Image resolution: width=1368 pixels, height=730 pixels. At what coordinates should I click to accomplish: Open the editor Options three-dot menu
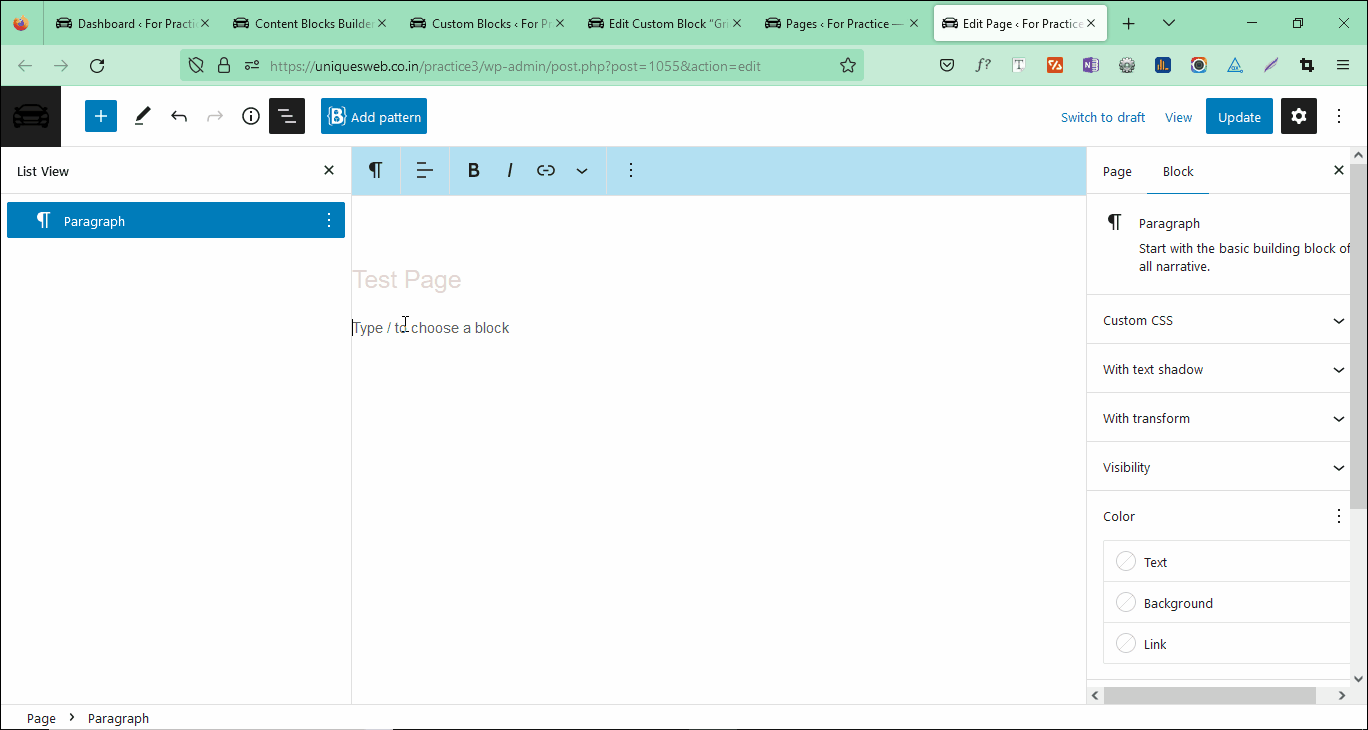[1339, 116]
